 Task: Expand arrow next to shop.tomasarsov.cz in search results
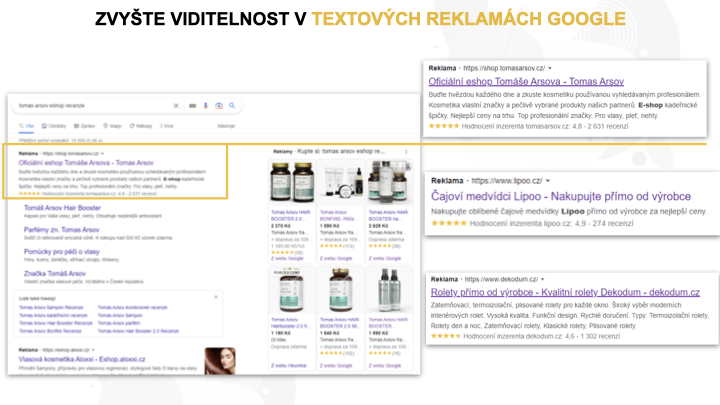point(102,153)
